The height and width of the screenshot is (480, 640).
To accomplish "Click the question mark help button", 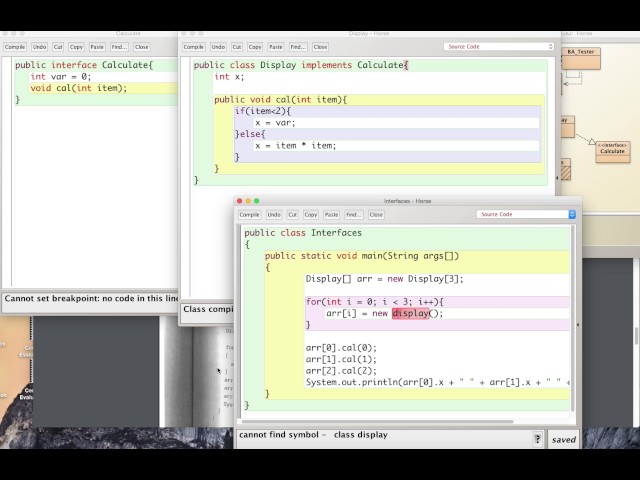I will pos(538,439).
